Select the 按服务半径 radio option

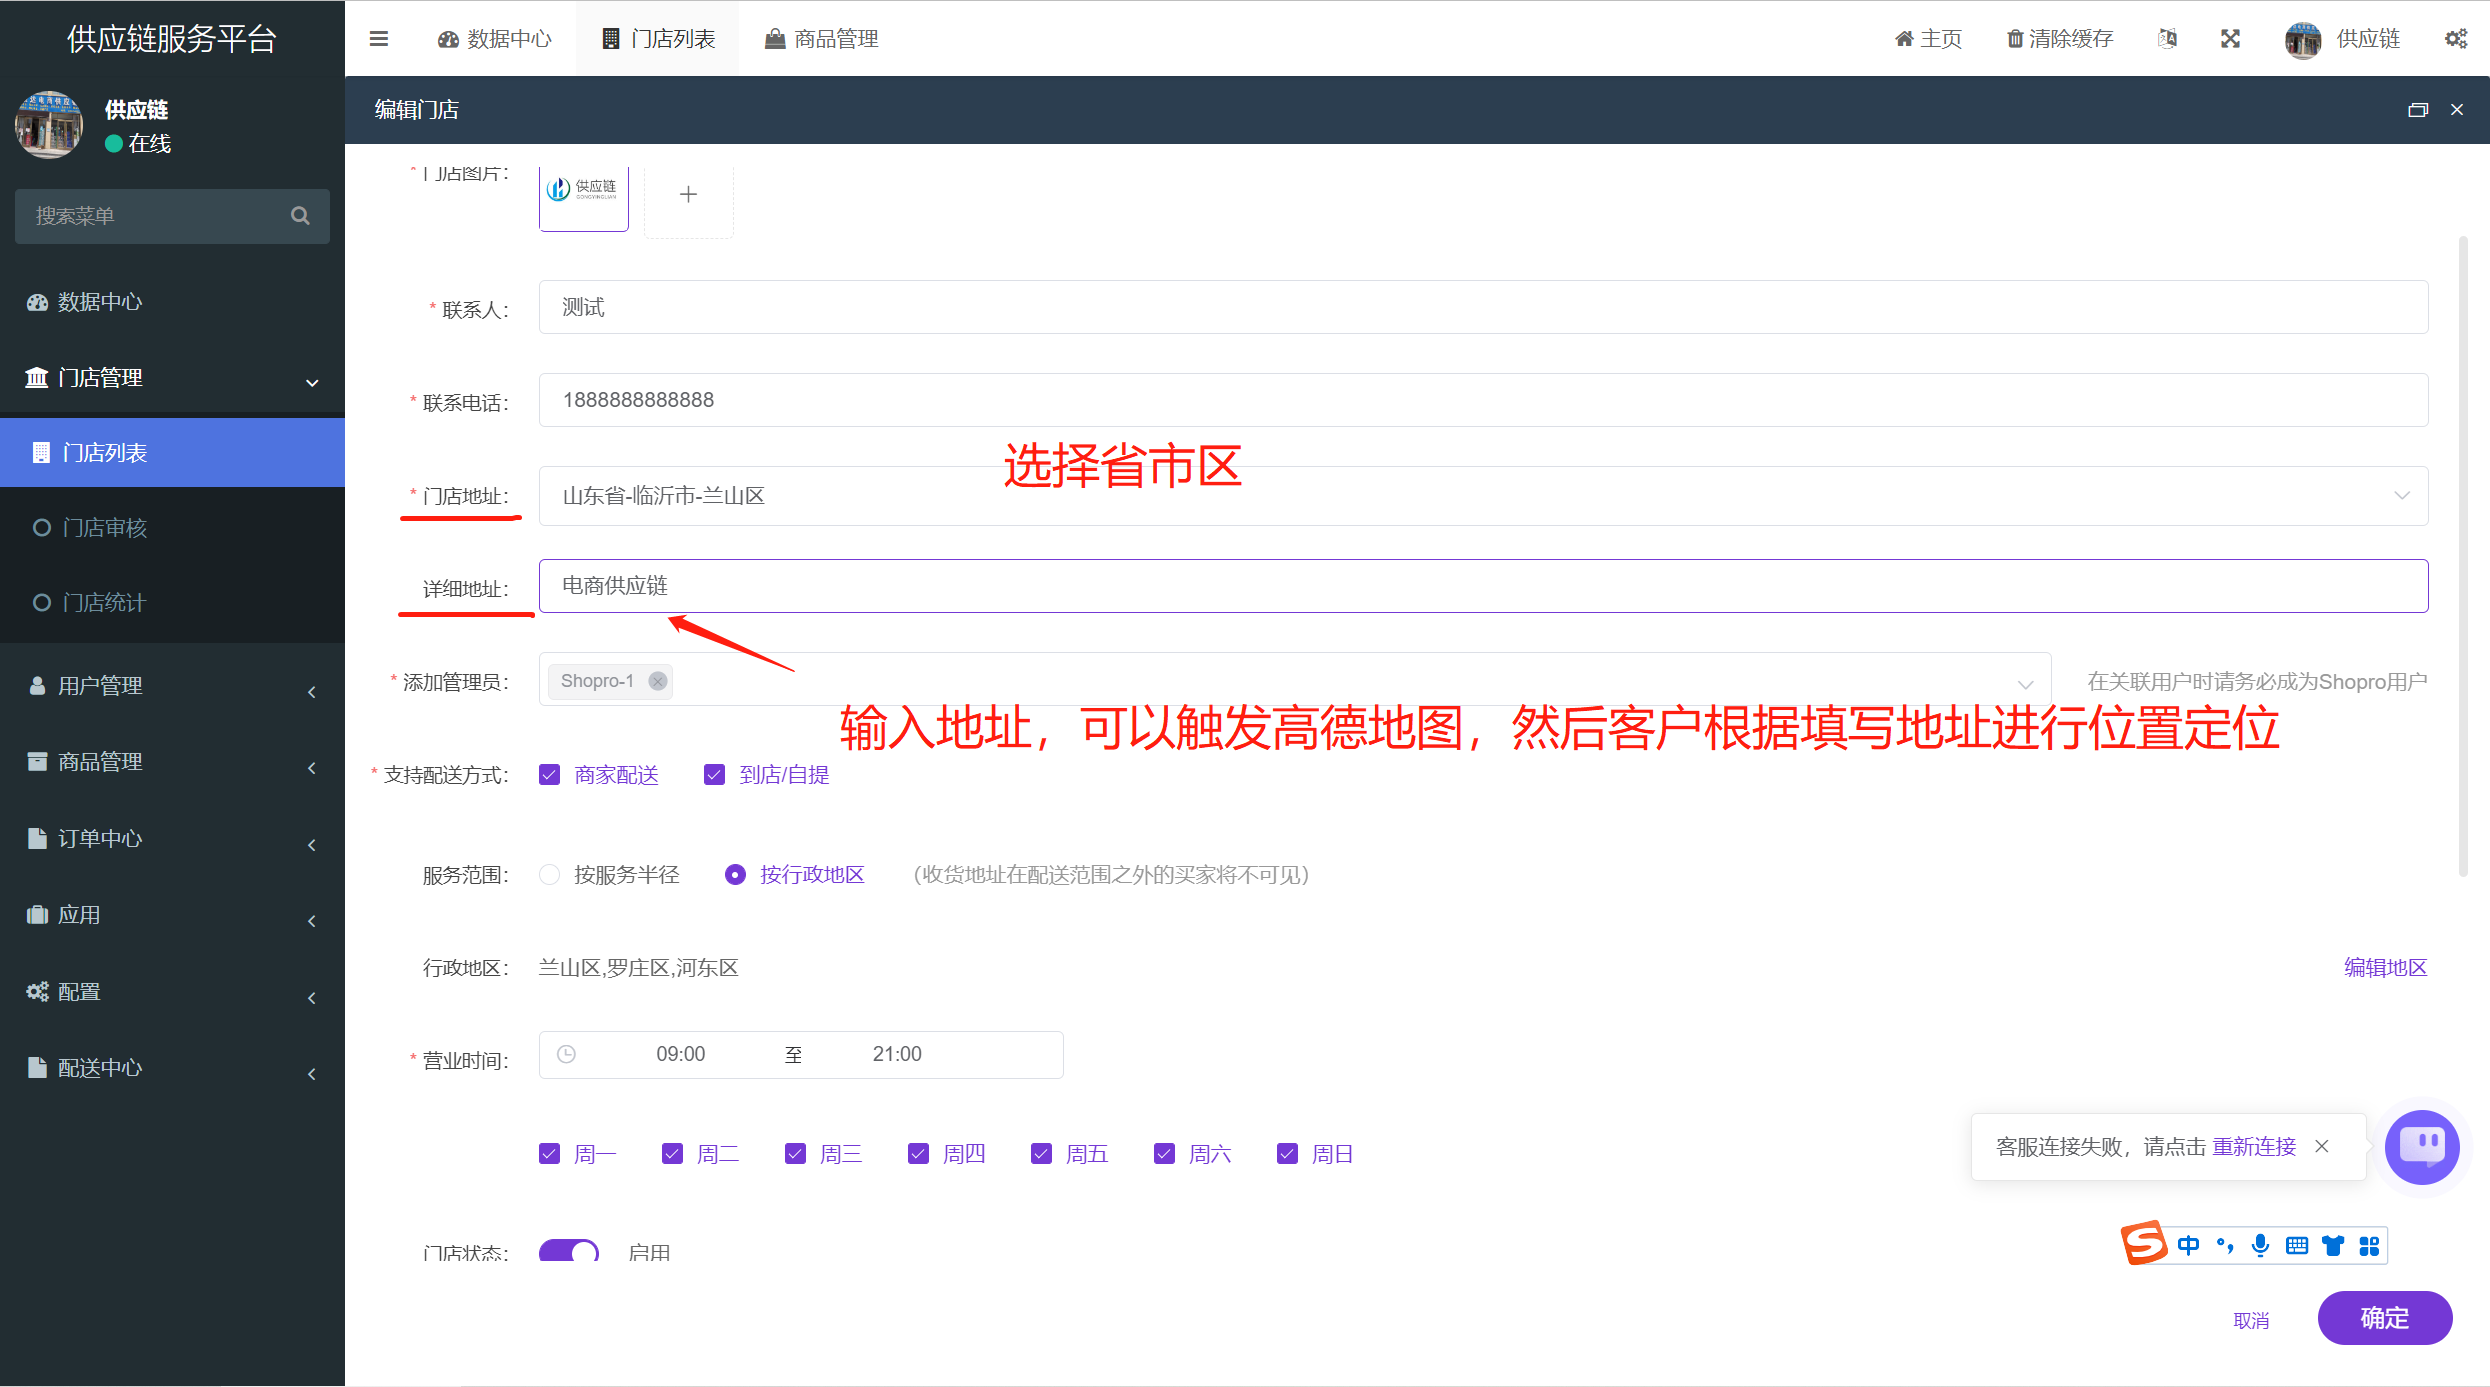[x=549, y=875]
